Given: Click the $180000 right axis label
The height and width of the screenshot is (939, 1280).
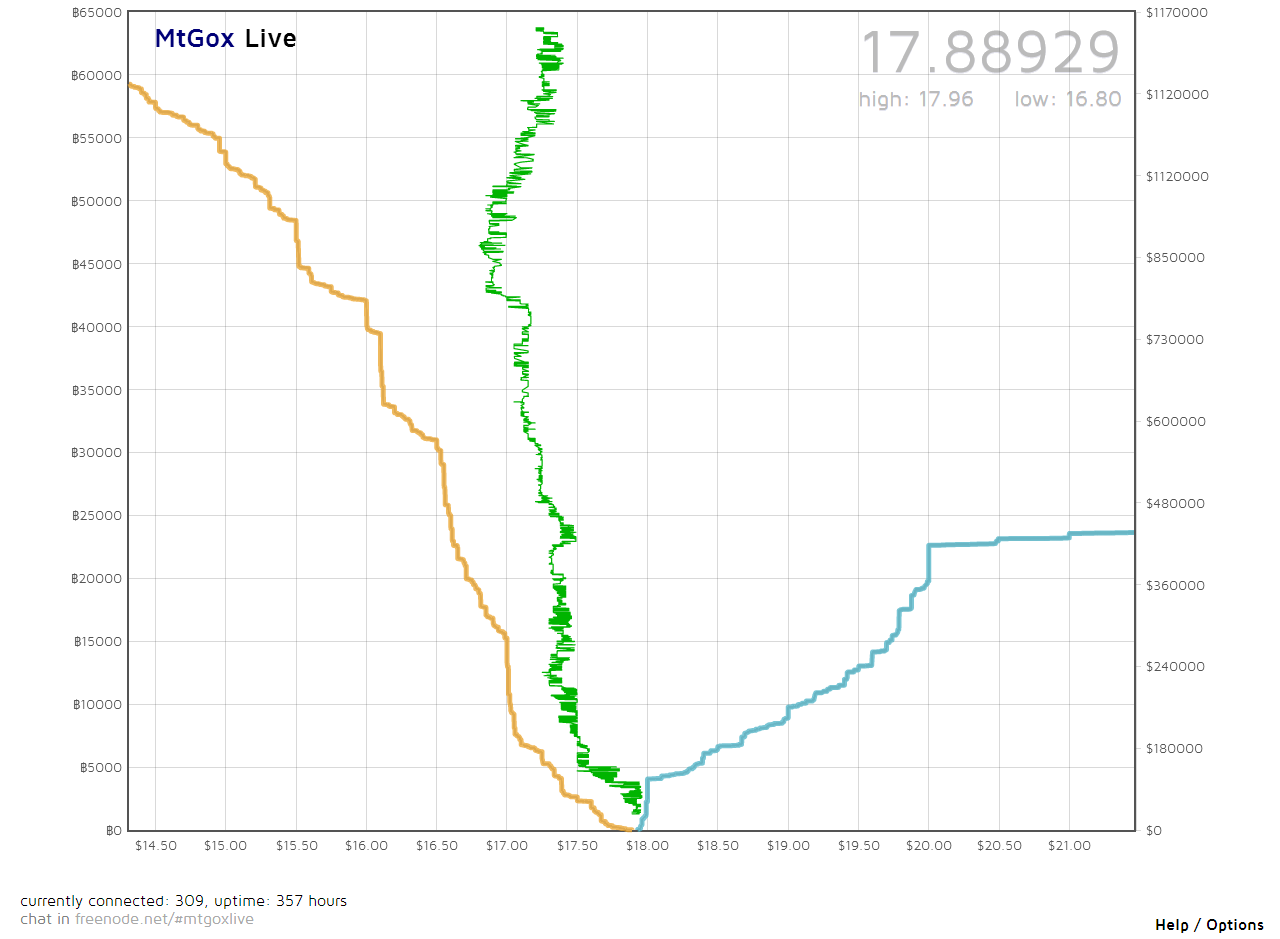Looking at the screenshot, I should [1175, 749].
